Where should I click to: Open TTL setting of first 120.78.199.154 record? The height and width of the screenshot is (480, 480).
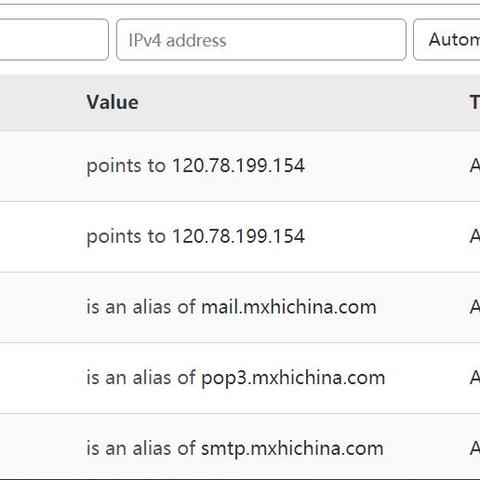[x=475, y=166]
